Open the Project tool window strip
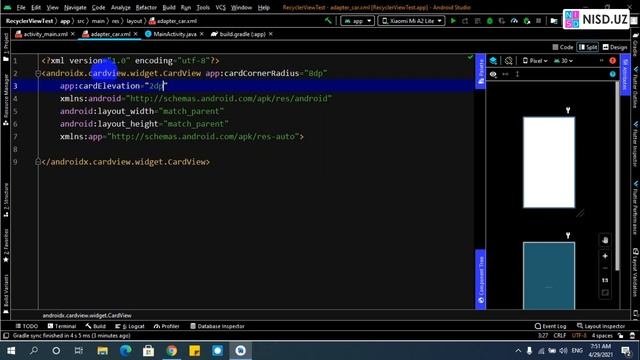Viewport: 640px width, 360px height. (6, 46)
